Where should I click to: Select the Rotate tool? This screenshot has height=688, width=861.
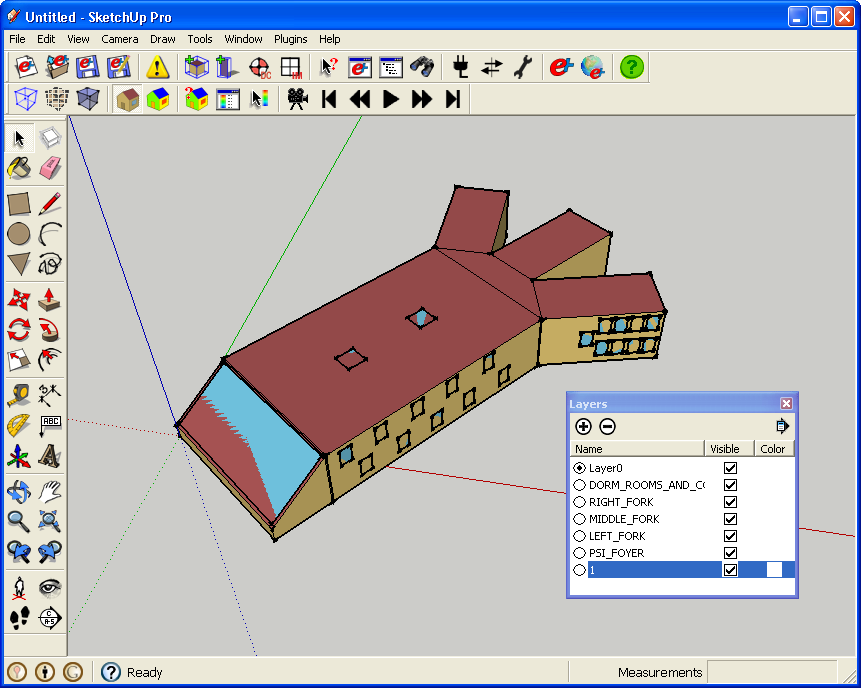point(18,330)
